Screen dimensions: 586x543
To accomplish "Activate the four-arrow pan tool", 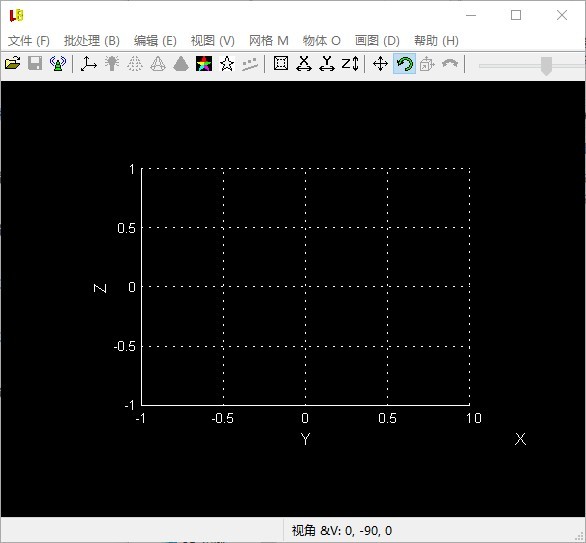I will tap(380, 64).
